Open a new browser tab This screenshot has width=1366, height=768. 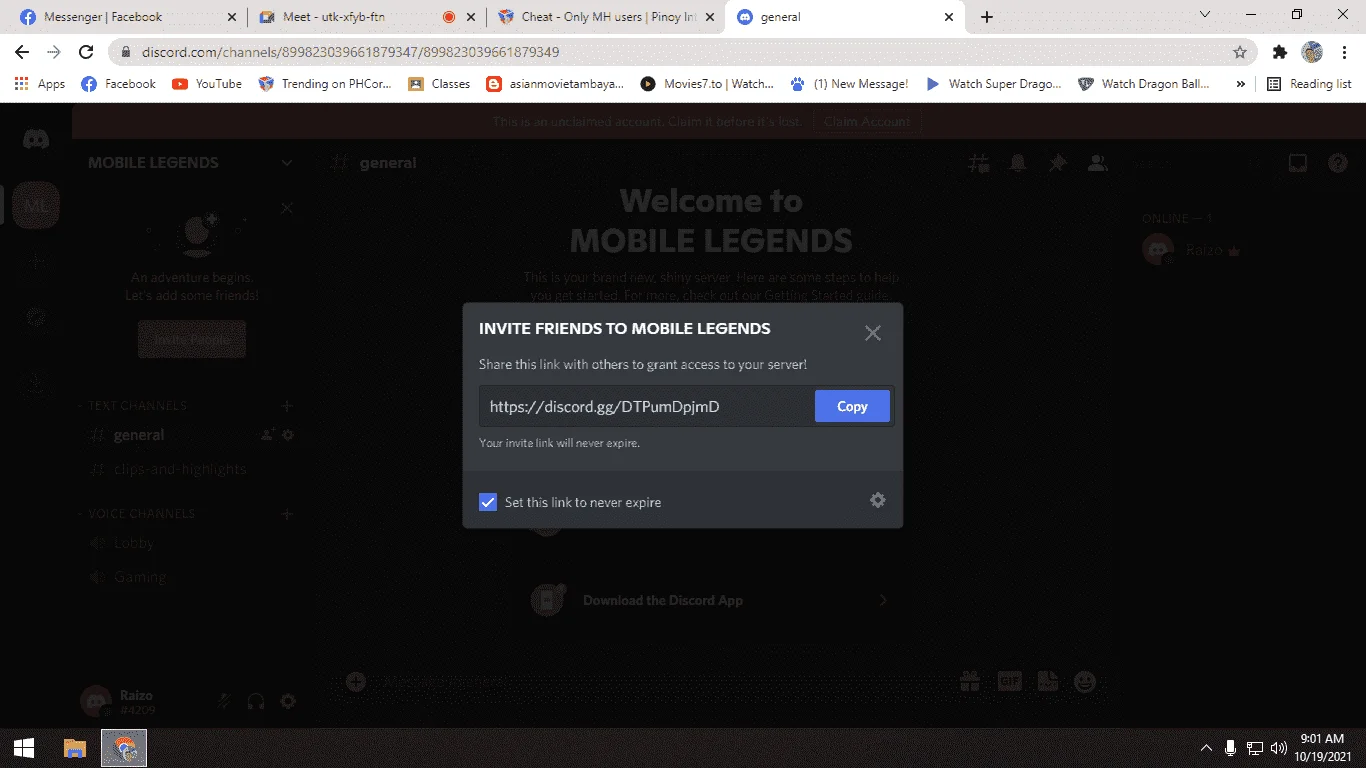pos(987,17)
